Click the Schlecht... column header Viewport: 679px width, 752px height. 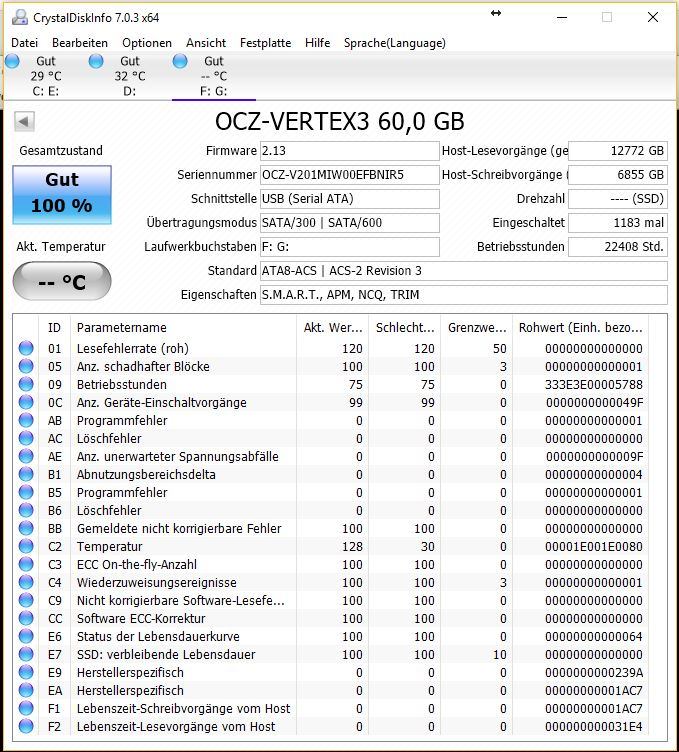[x=404, y=328]
